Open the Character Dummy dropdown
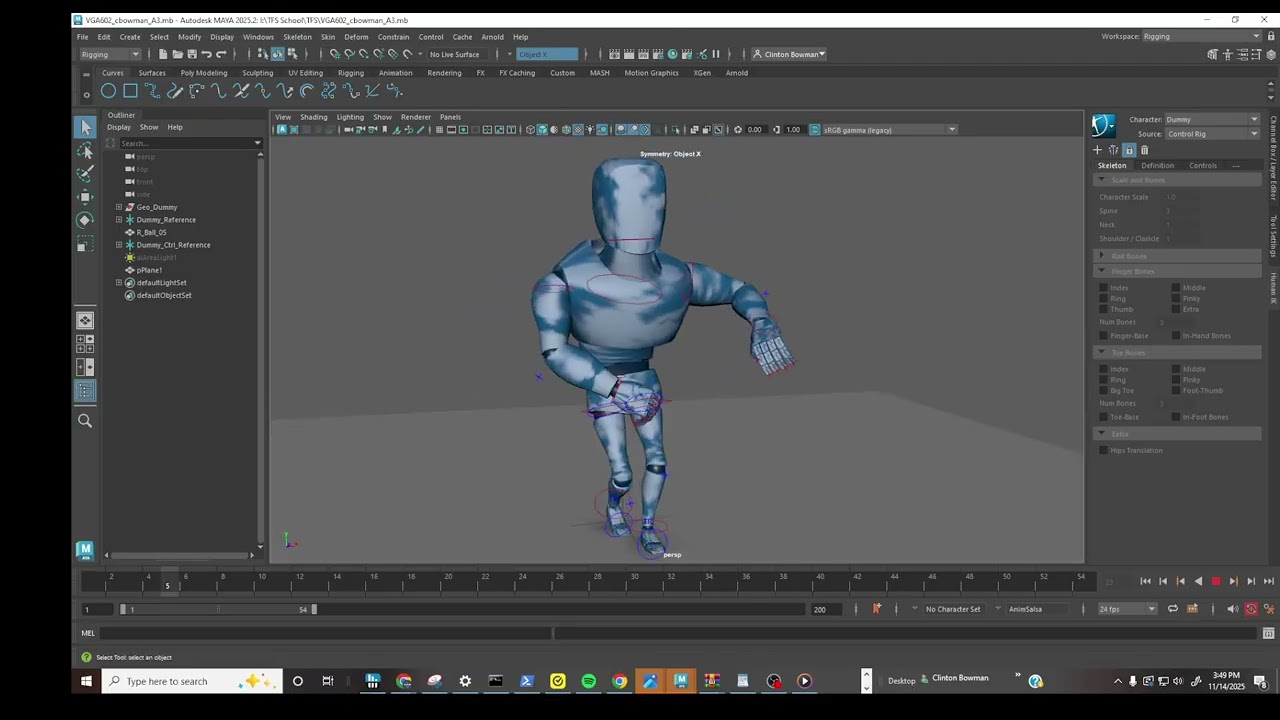 (x=1212, y=119)
